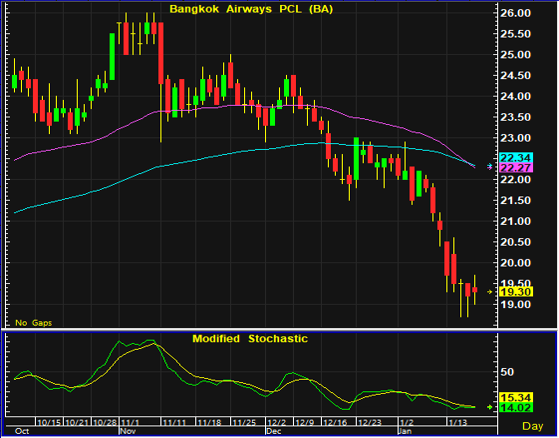Click the green 14.02 stochastic value
The height and width of the screenshot is (438, 559).
tap(516, 407)
